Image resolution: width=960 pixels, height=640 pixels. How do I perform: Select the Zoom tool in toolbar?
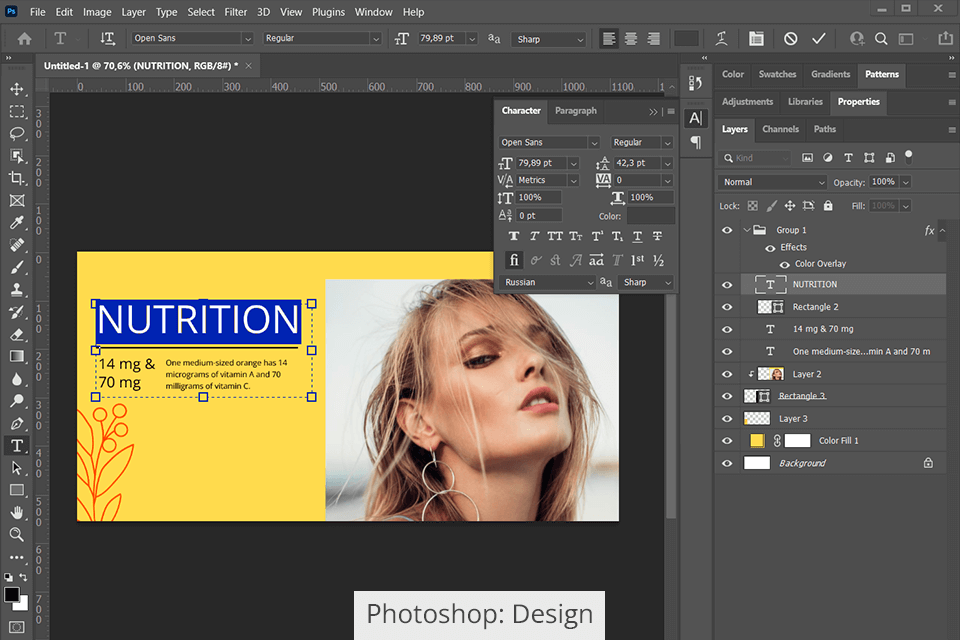pyautogui.click(x=17, y=535)
